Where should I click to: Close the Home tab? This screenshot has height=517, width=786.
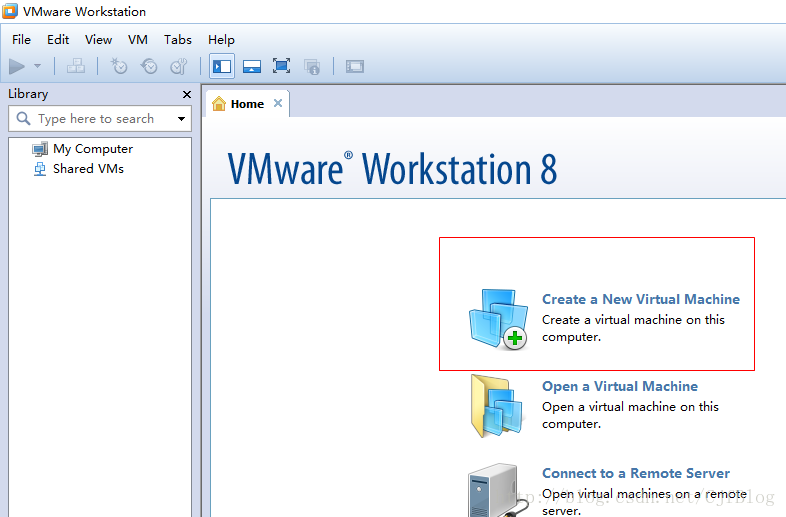(278, 103)
